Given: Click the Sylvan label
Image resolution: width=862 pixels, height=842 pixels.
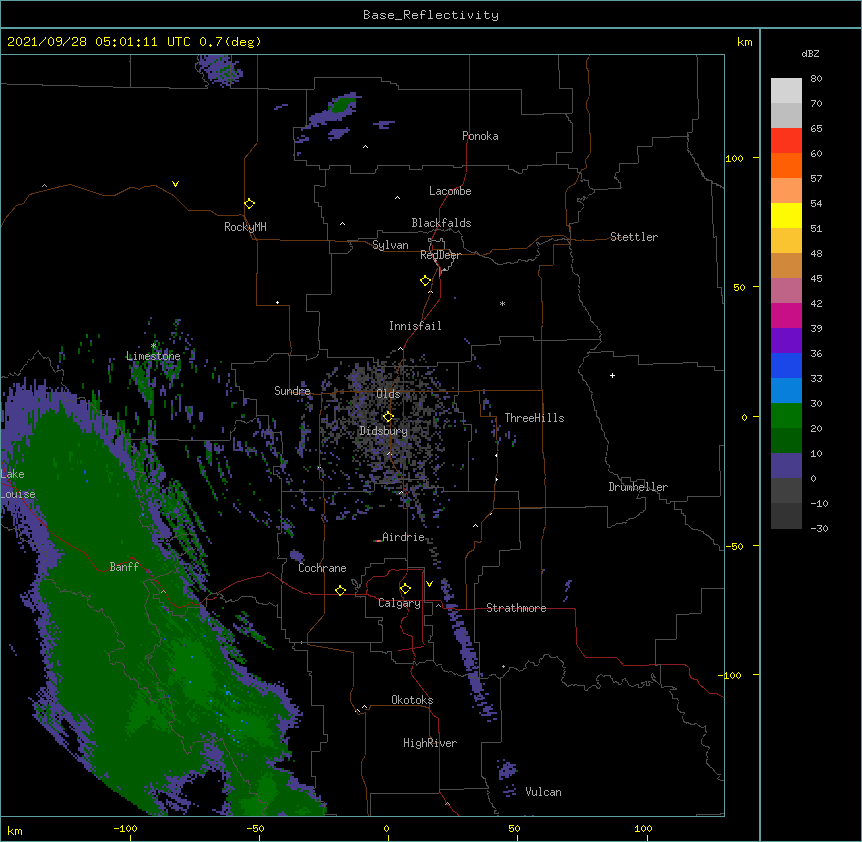Looking at the screenshot, I should tap(390, 245).
